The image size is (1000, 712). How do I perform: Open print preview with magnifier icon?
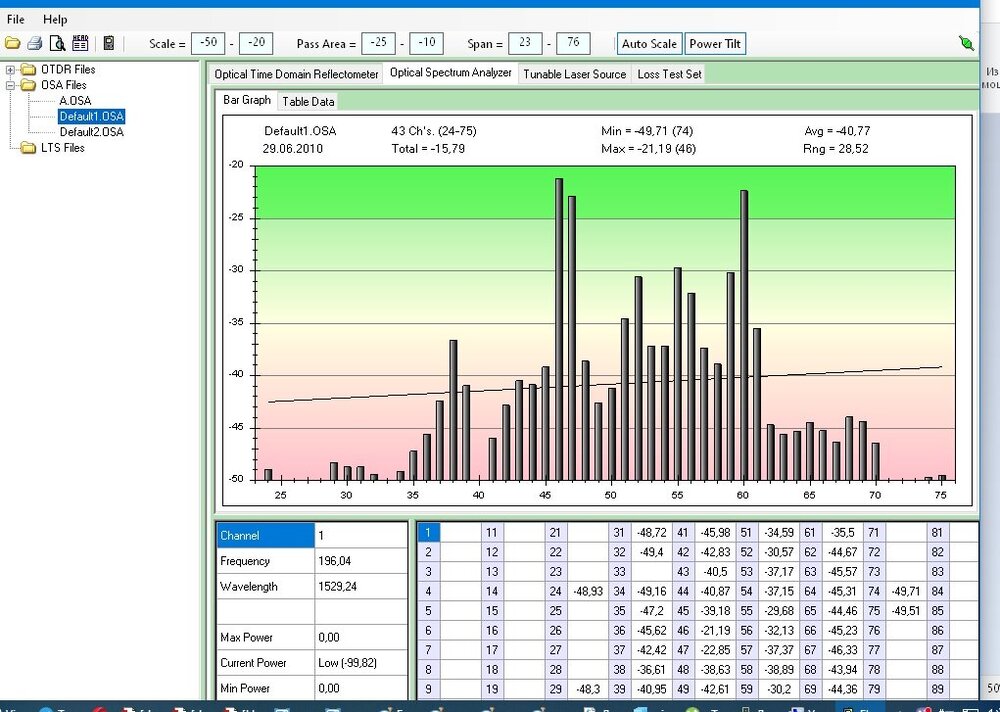point(58,43)
